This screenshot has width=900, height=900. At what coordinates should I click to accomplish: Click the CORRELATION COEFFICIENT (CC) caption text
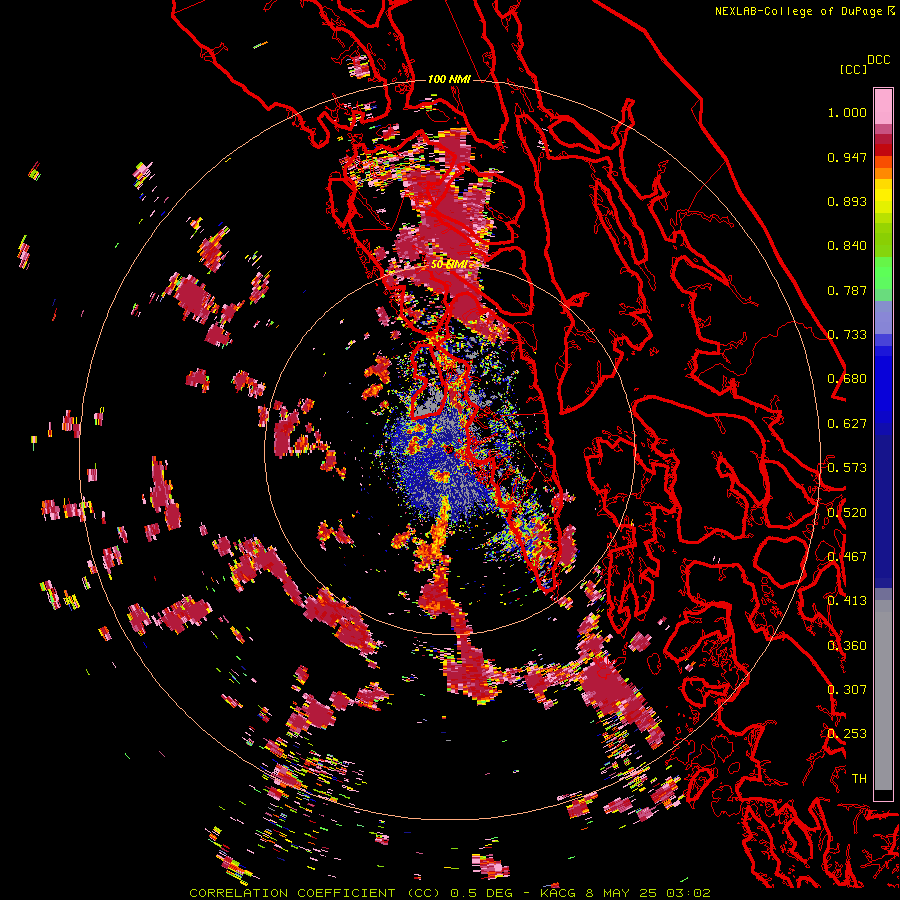point(315,893)
